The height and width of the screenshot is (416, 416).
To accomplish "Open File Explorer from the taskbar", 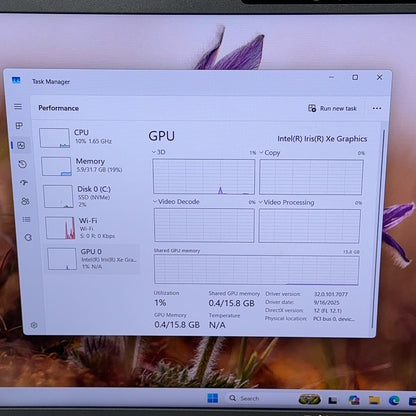I will 374,399.
